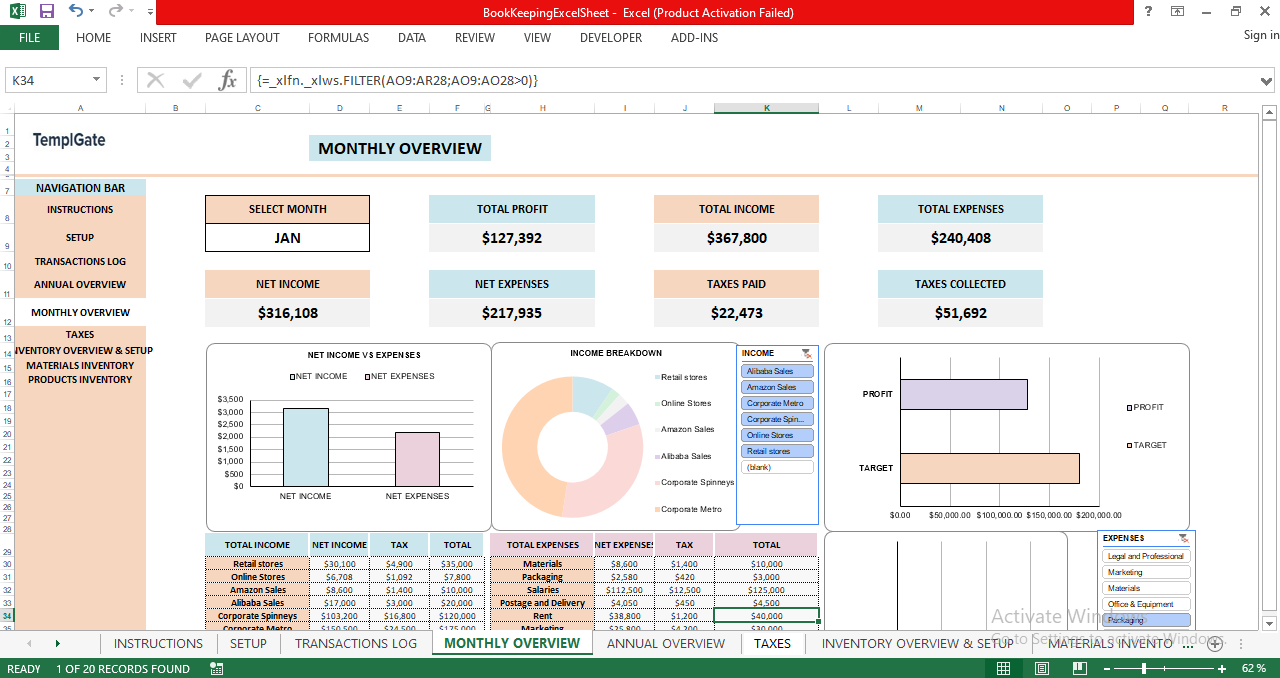Toggle Office & Equipment expense slicer item
Viewport: 1280px width, 678px height.
(x=1147, y=604)
